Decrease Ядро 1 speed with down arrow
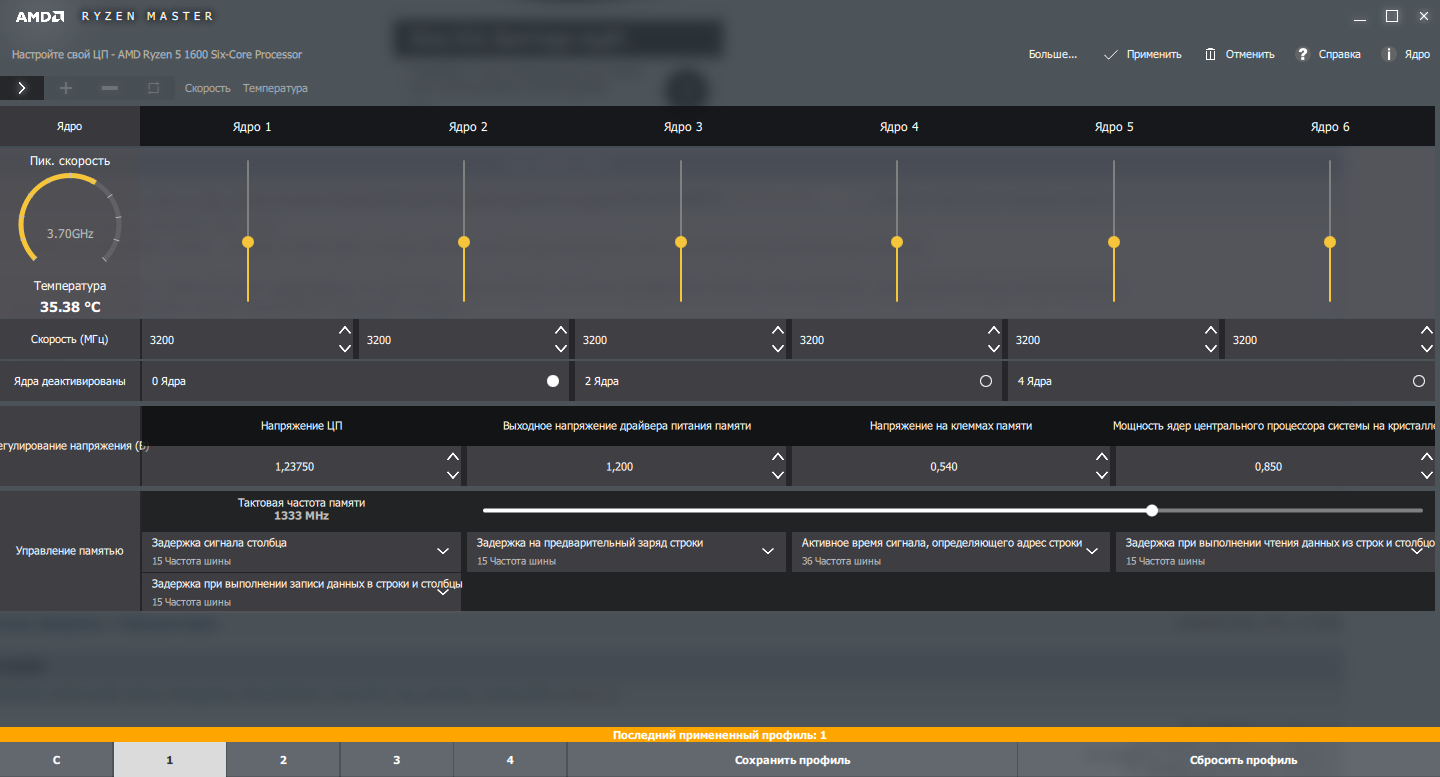Image resolution: width=1440 pixels, height=777 pixels. click(345, 348)
